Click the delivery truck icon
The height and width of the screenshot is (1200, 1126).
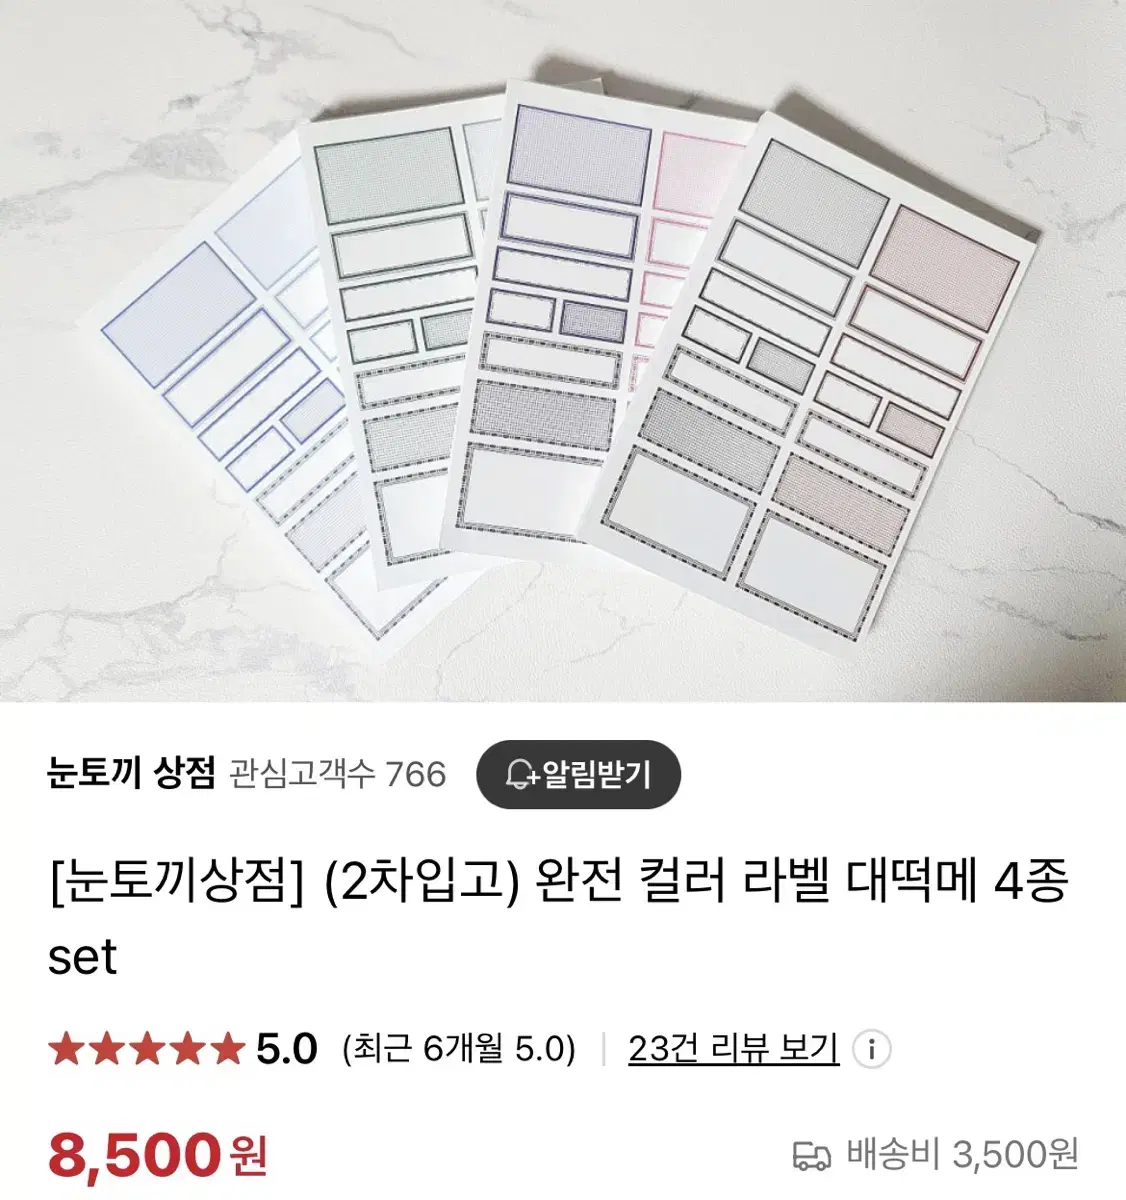click(x=811, y=1155)
